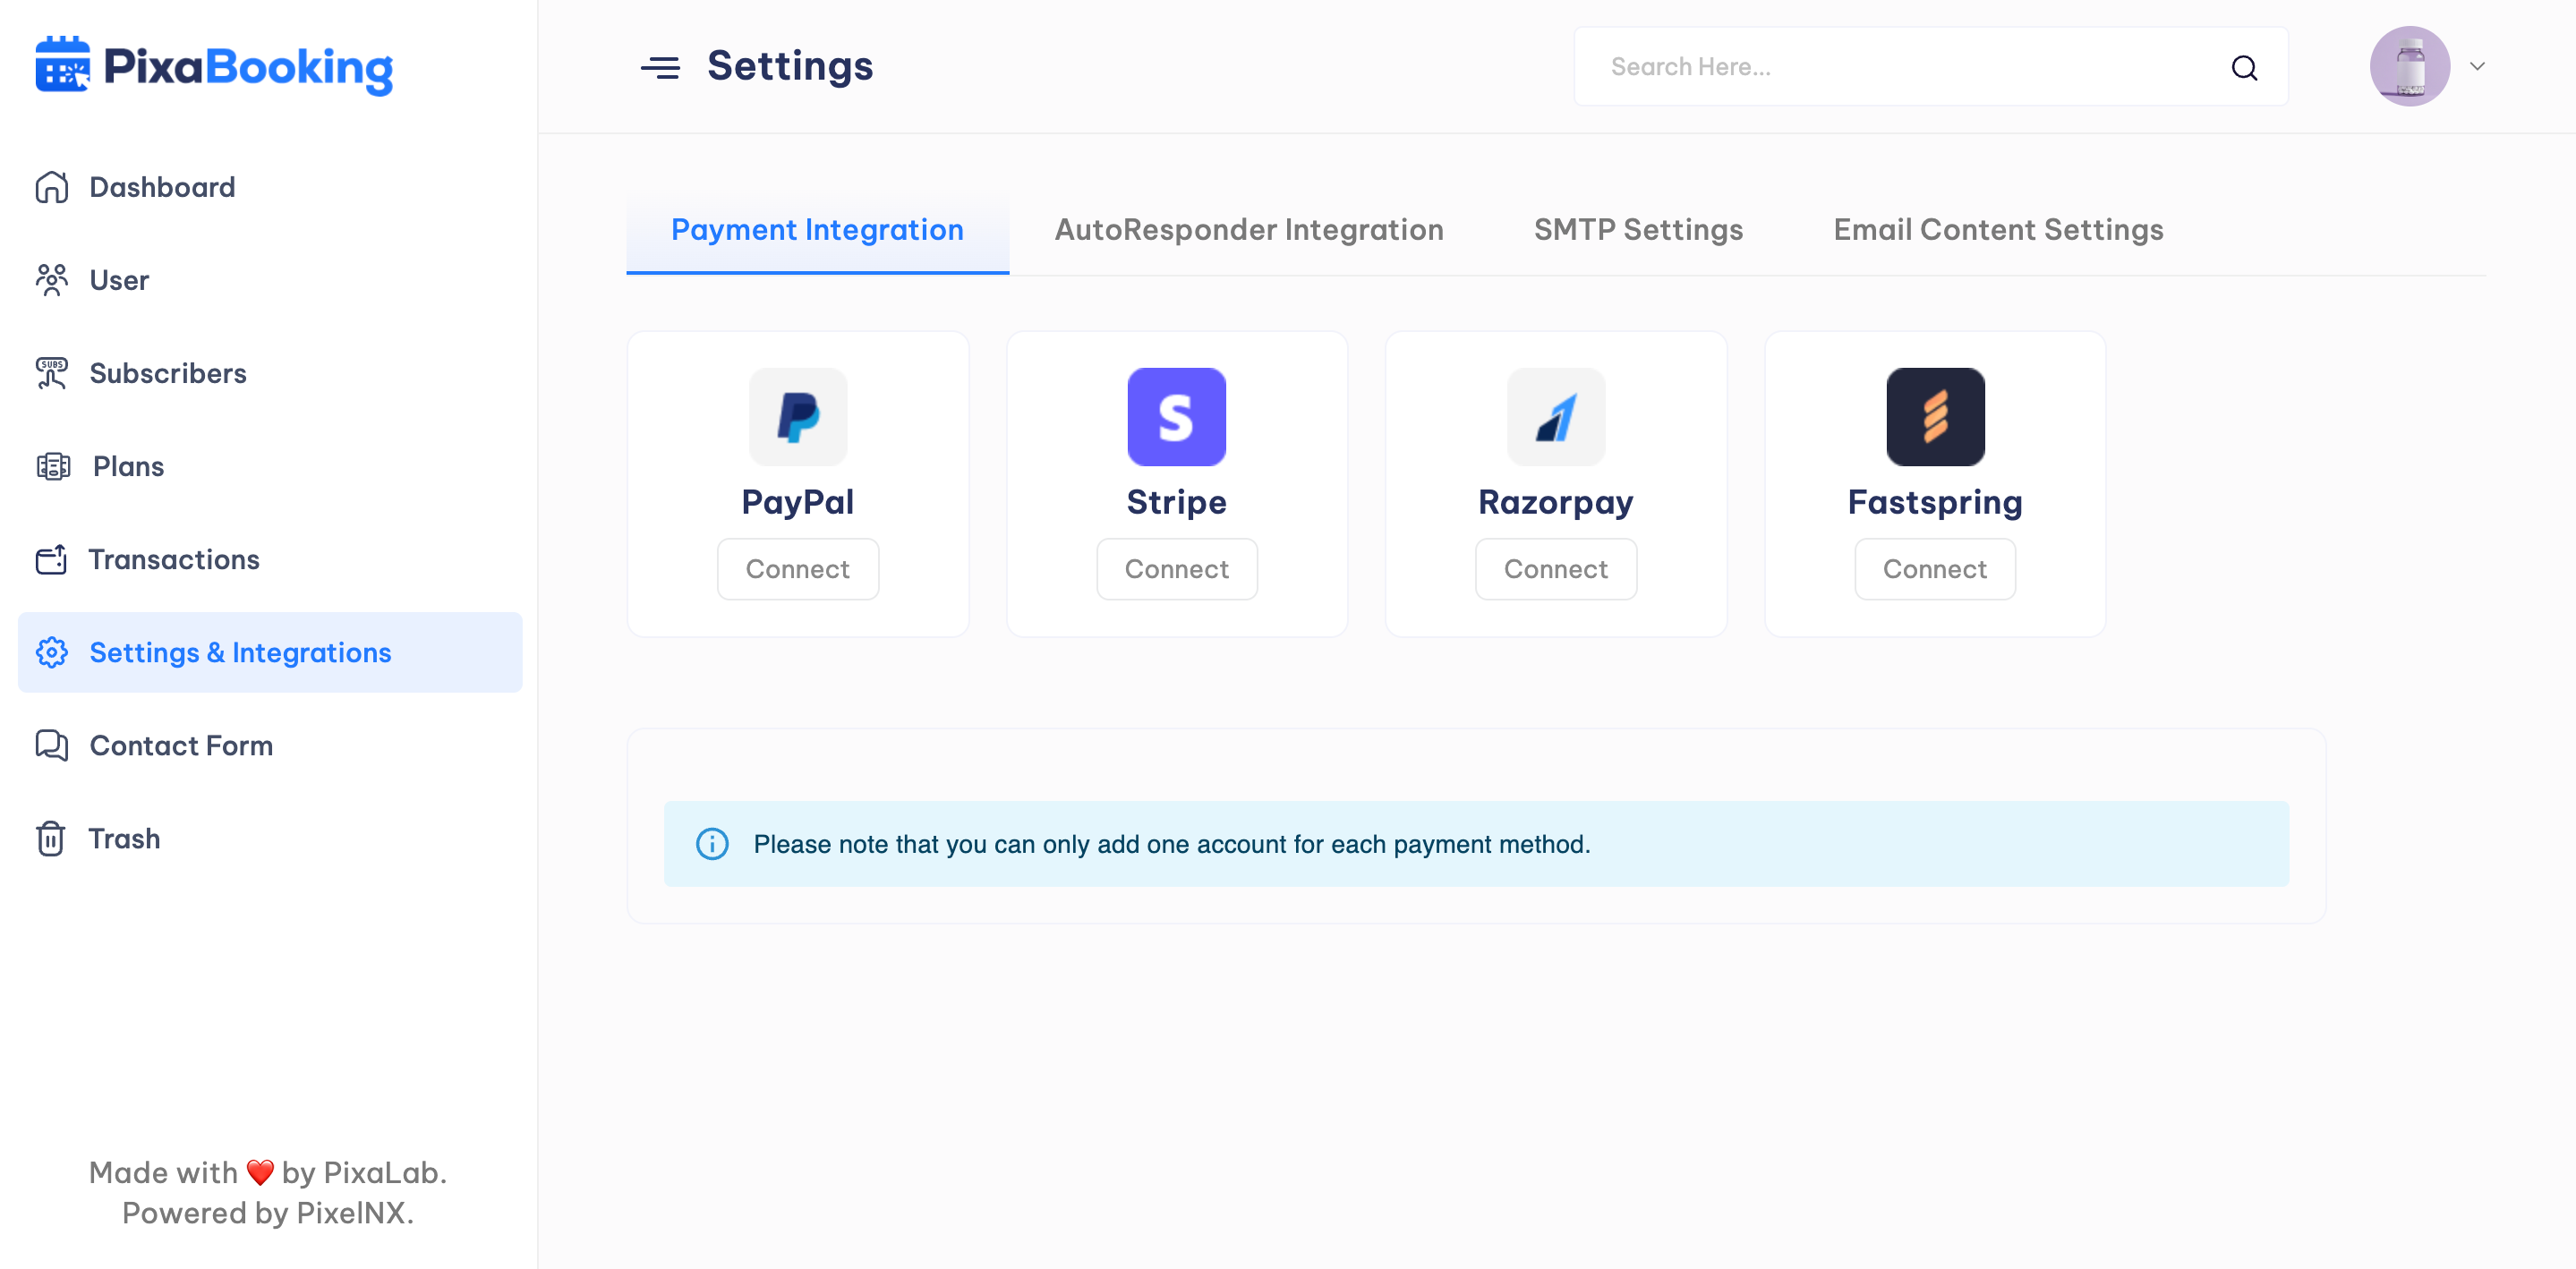Click the search magnifier icon
Viewport: 2576px width, 1269px height.
point(2244,67)
